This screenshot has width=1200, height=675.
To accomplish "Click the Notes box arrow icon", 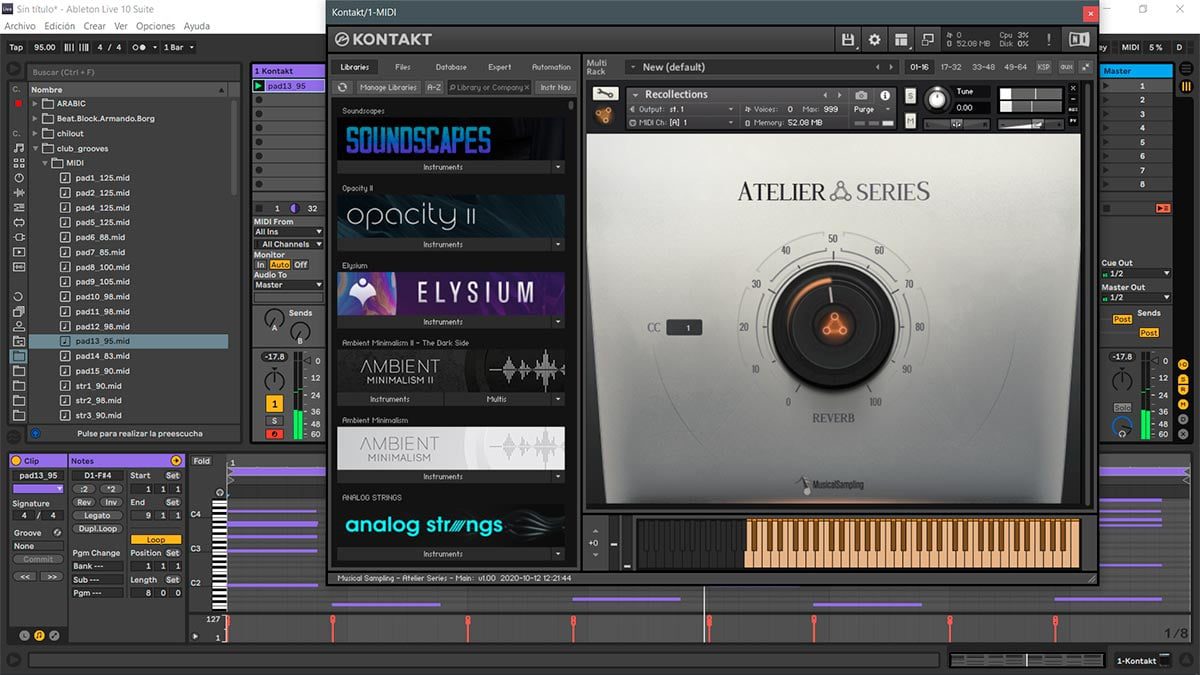I will click(177, 460).
